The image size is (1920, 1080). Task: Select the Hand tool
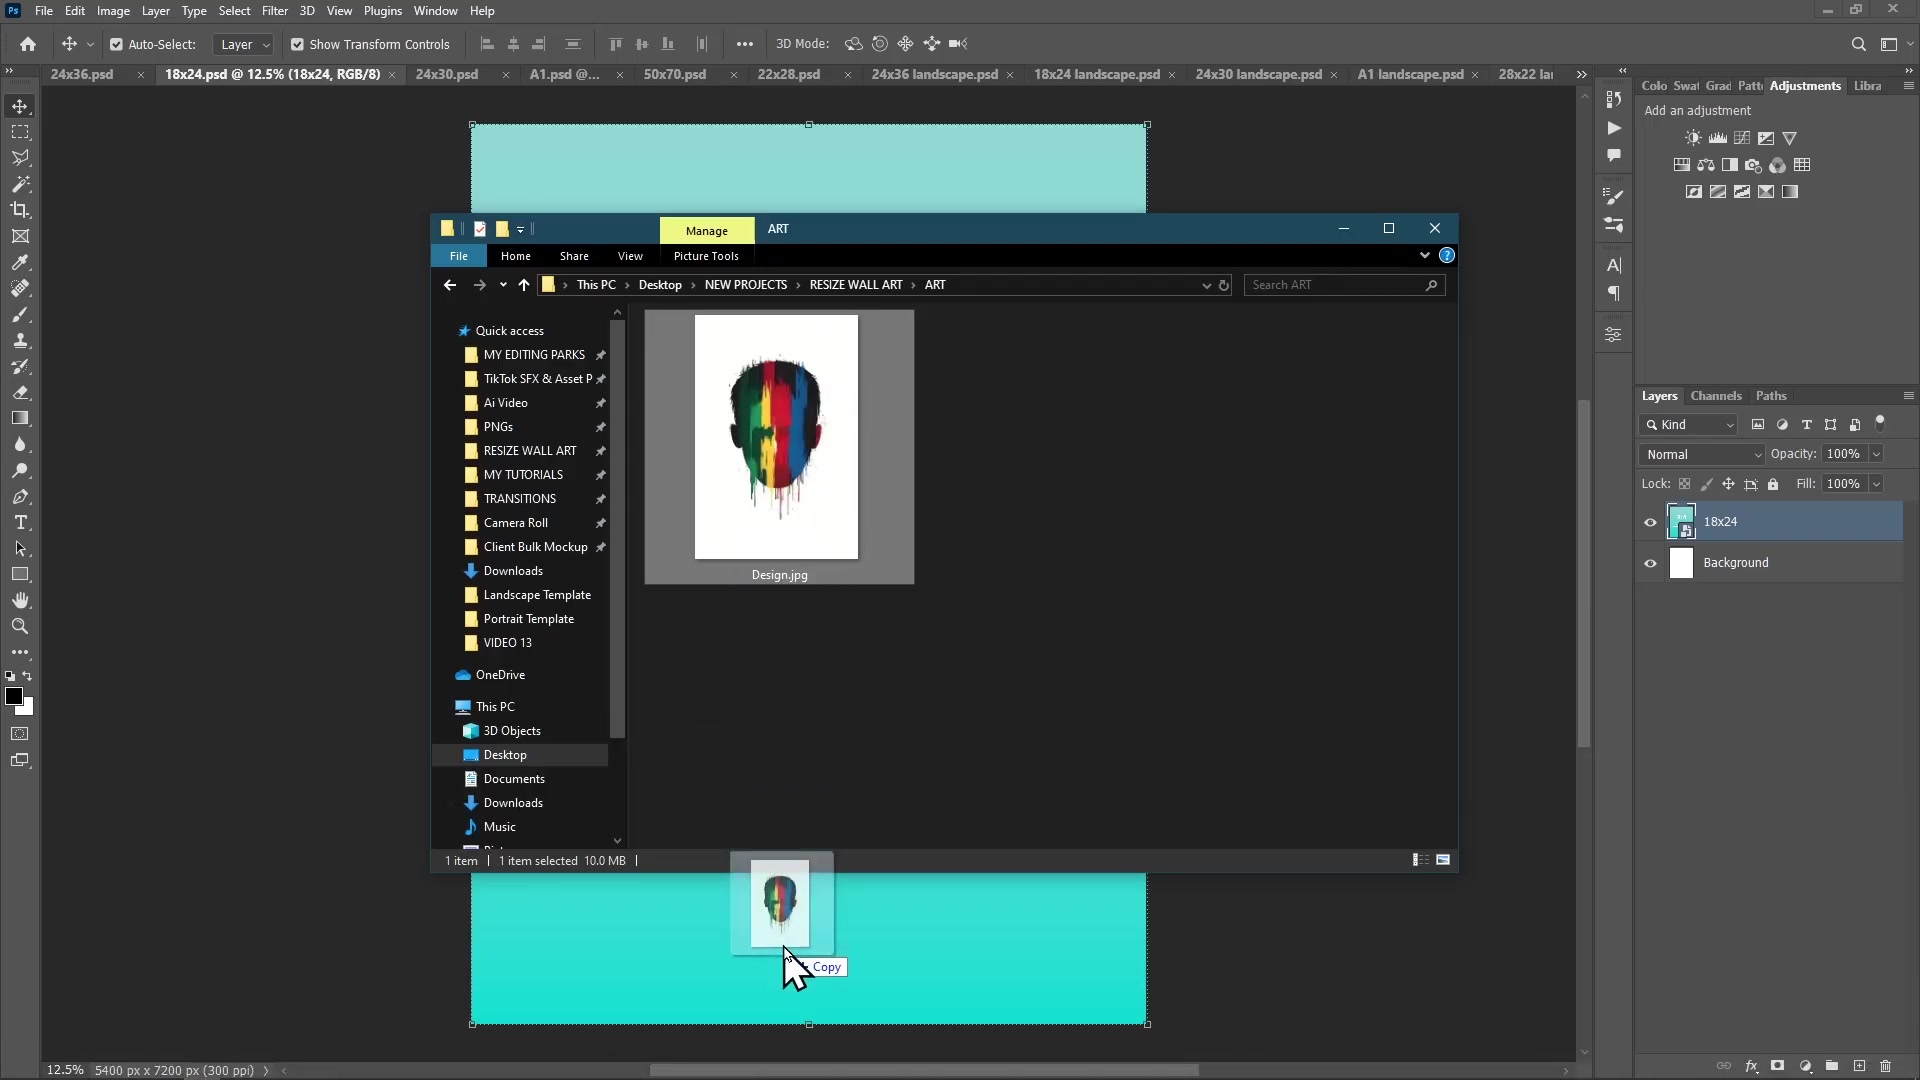pyautogui.click(x=20, y=600)
